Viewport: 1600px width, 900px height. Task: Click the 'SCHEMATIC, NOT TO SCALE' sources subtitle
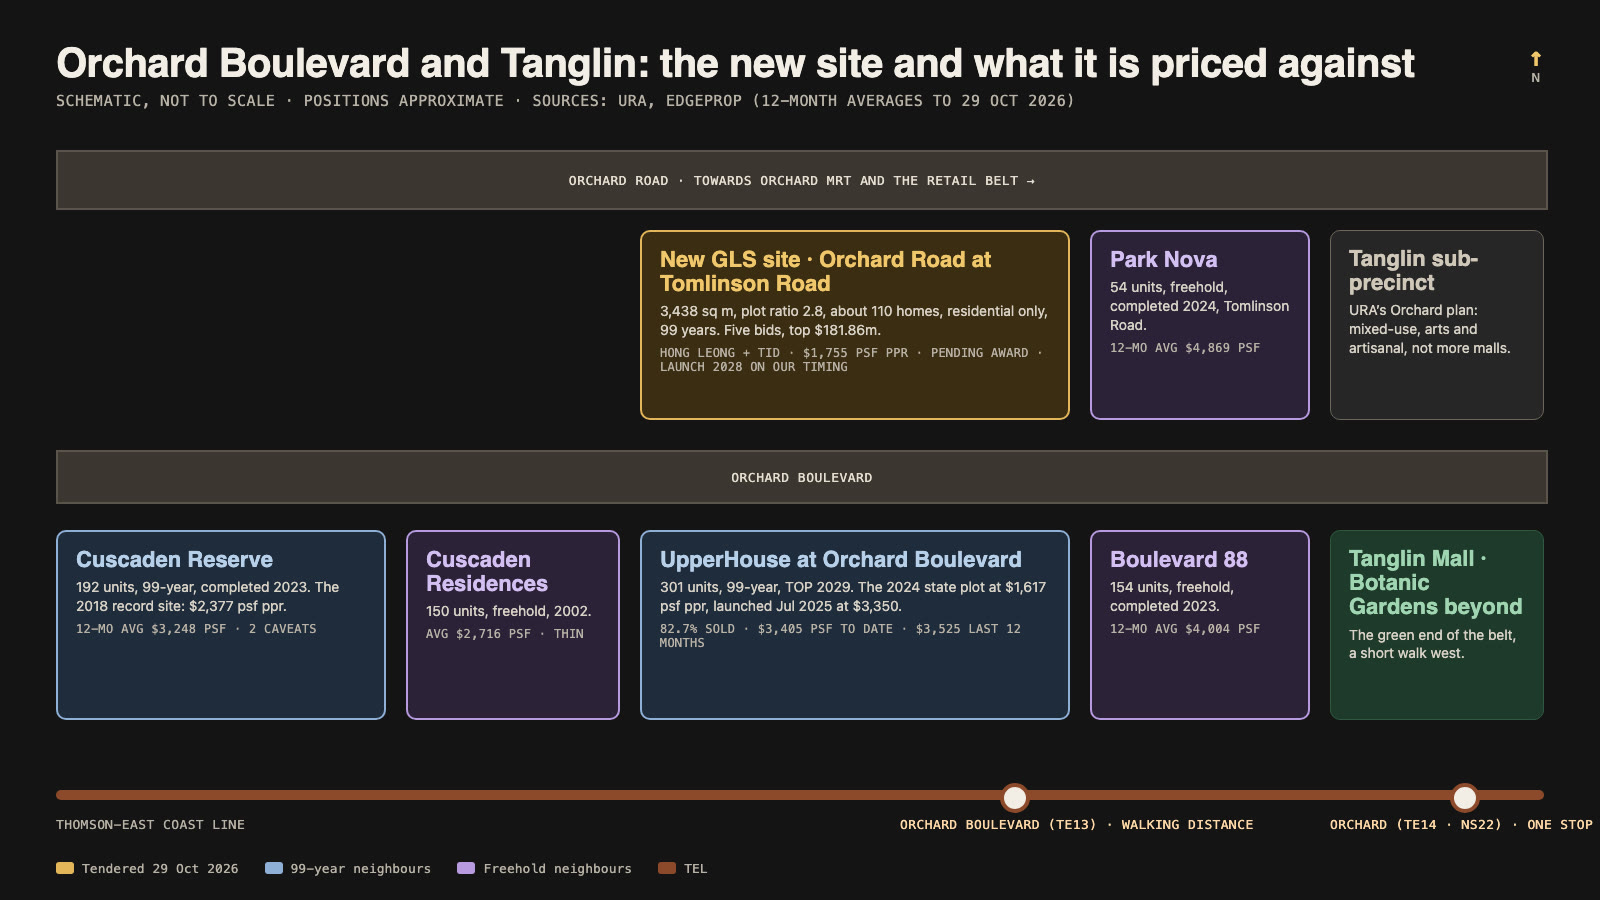coord(565,101)
